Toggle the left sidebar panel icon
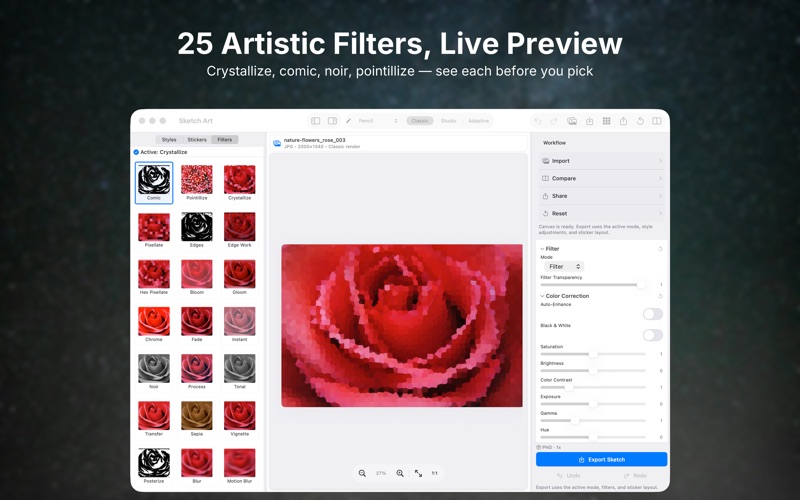The width and height of the screenshot is (800, 500). click(x=316, y=121)
